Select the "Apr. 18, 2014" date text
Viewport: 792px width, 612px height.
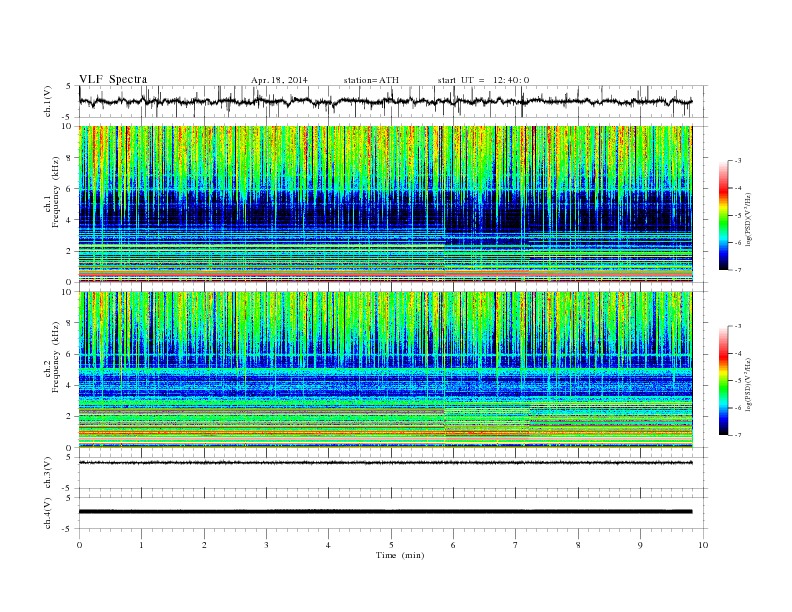coord(279,80)
